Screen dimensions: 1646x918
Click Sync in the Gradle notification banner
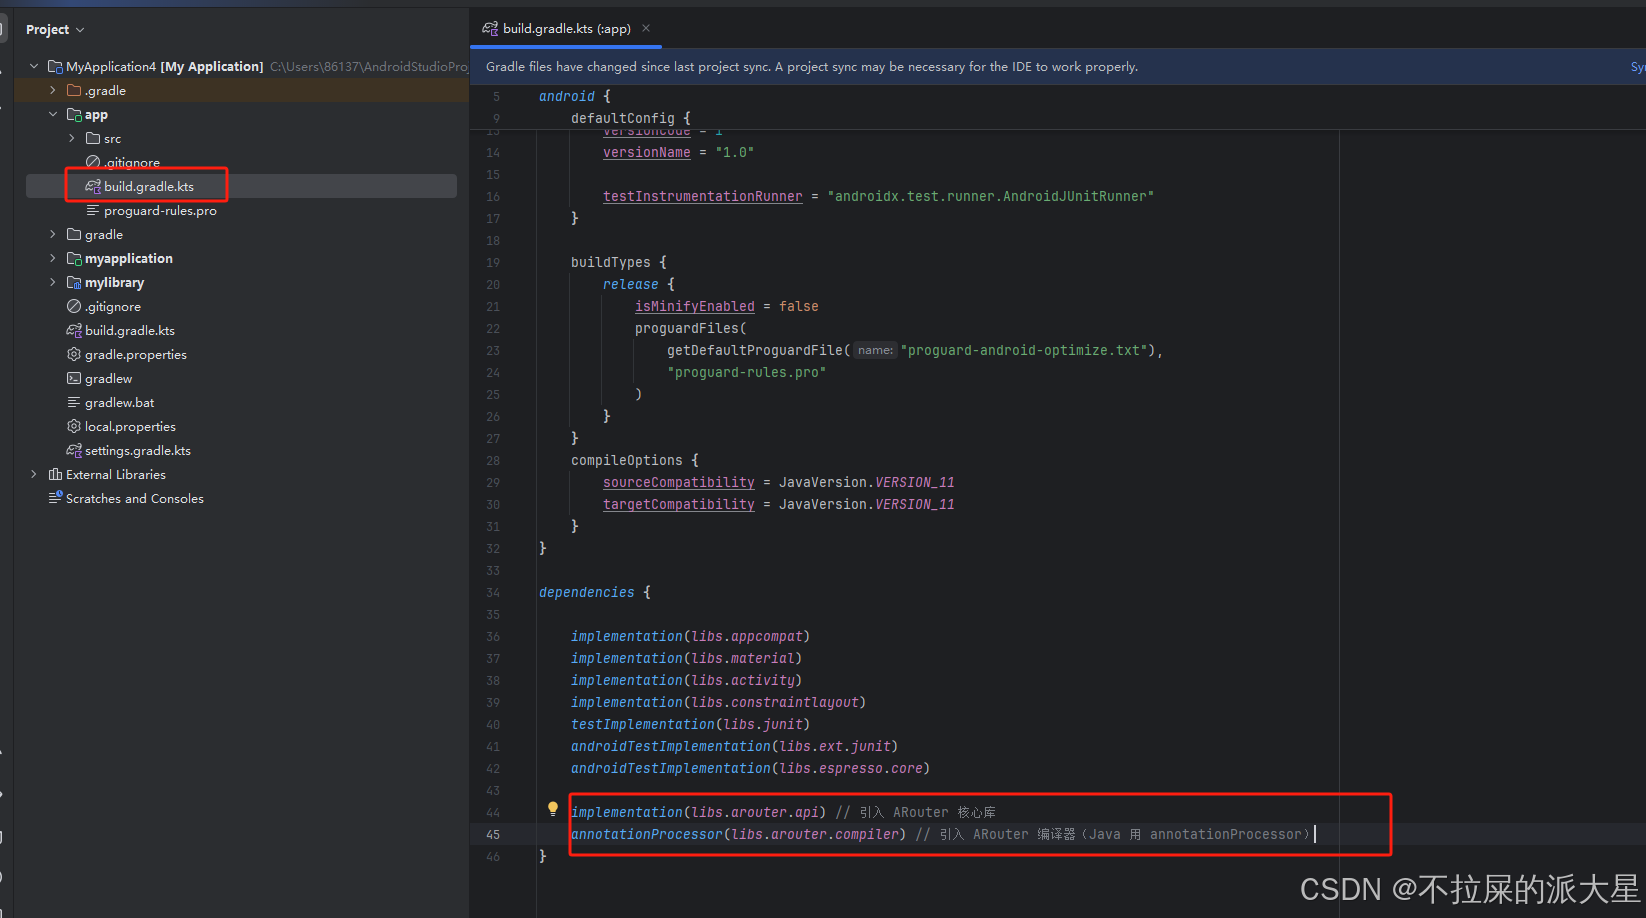click(1637, 66)
